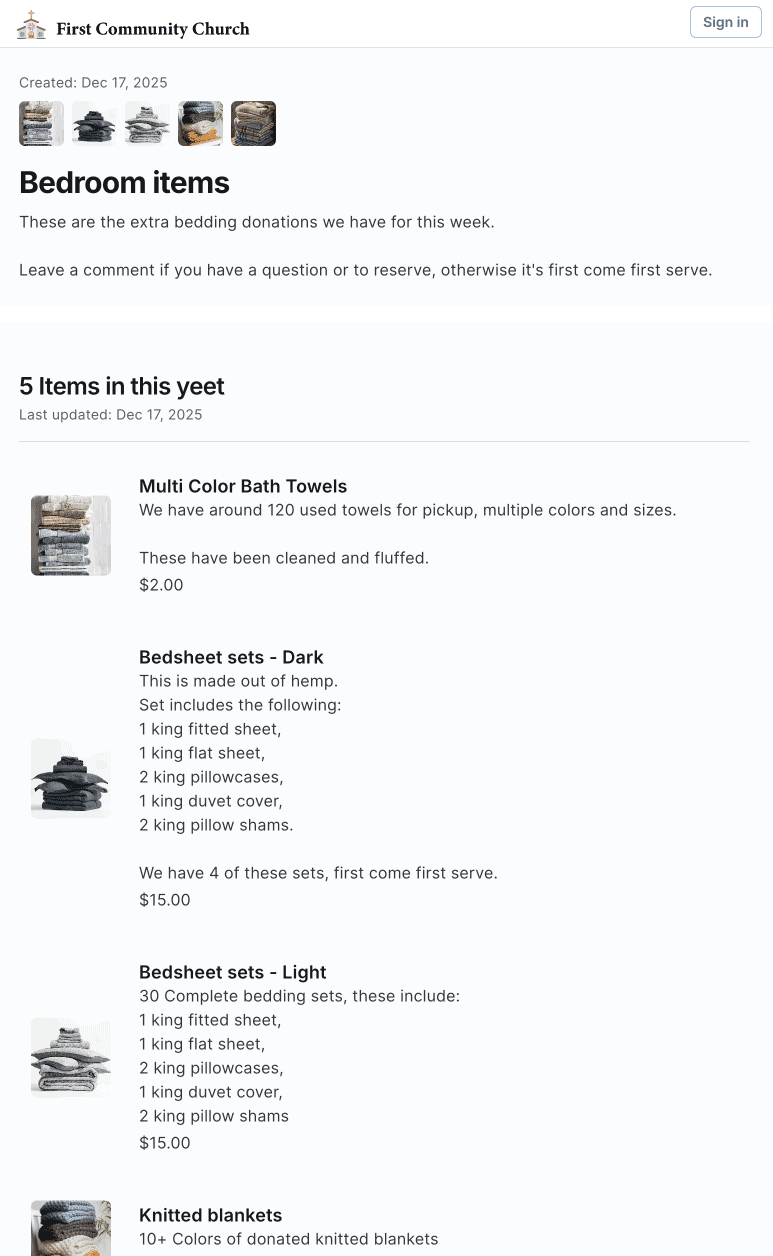Viewport: 773px width, 1256px height.
Task: Click the church building logo icon
Action: [31, 24]
